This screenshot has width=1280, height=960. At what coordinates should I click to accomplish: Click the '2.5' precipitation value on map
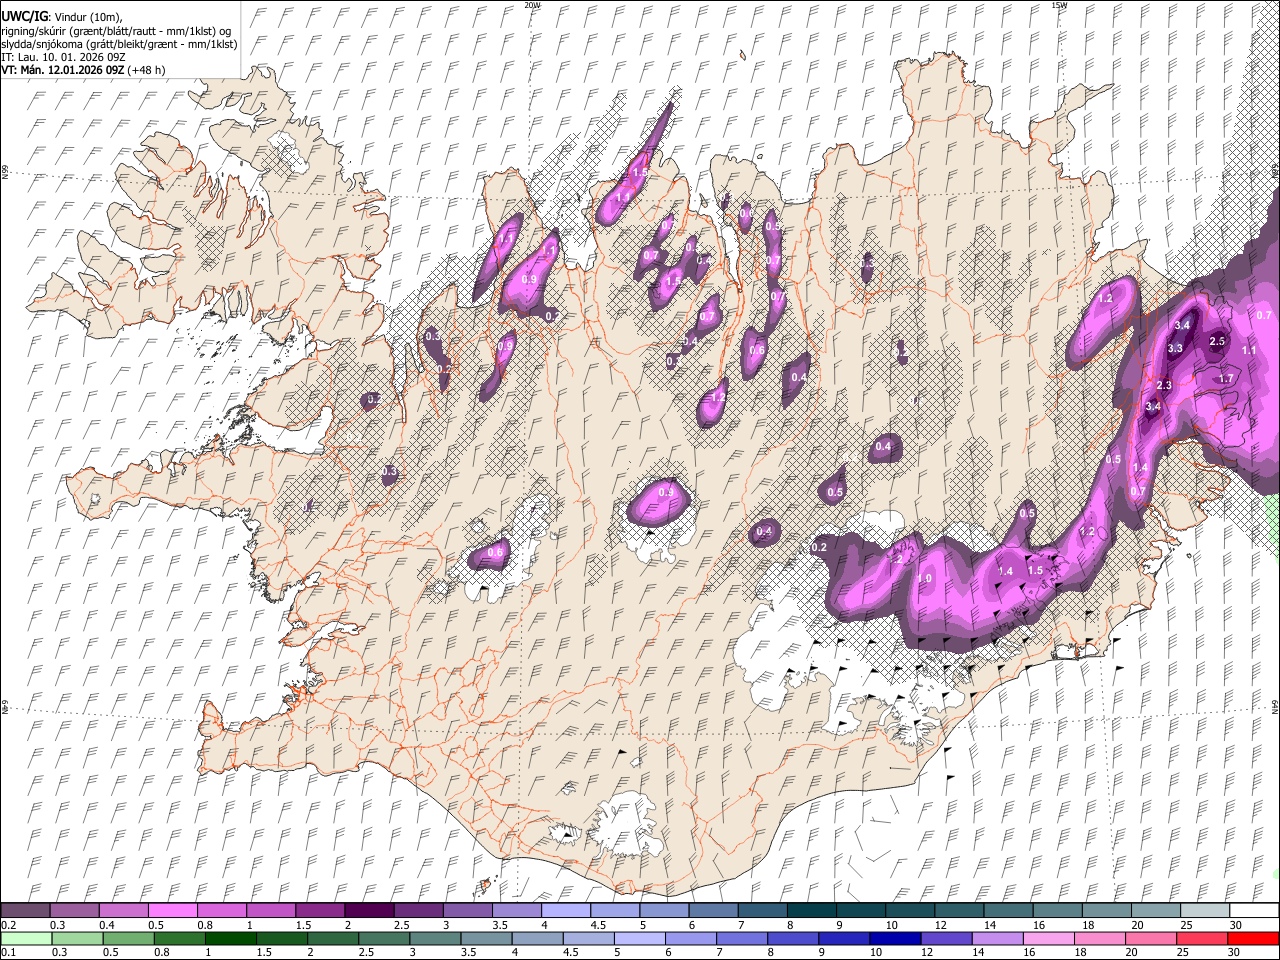(1217, 342)
